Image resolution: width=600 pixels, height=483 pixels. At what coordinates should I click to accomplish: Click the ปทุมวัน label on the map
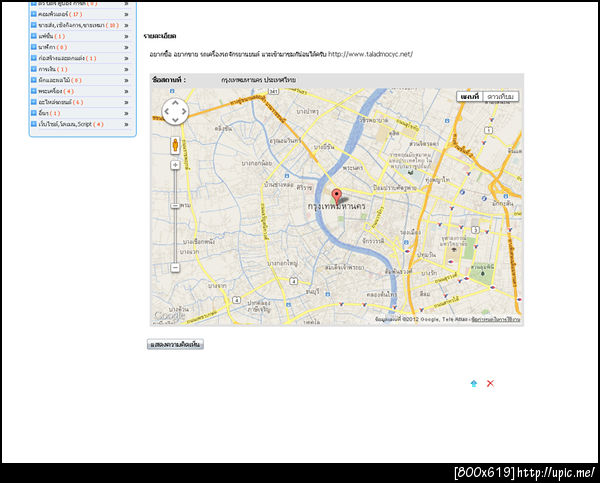pyautogui.click(x=426, y=255)
